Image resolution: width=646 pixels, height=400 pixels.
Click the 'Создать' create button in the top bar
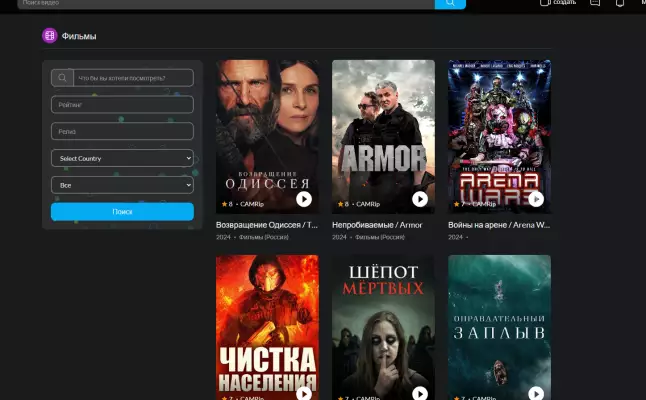[558, 2]
